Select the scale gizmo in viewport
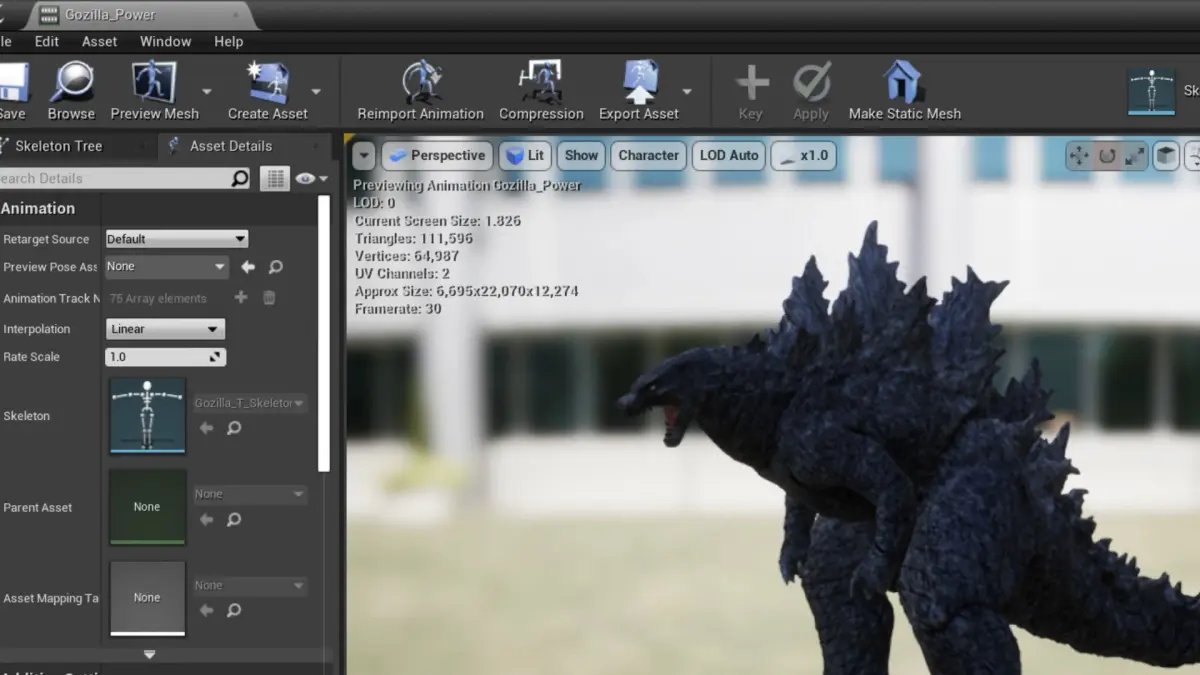Screen dimensions: 1200x675 click(x=1135, y=156)
